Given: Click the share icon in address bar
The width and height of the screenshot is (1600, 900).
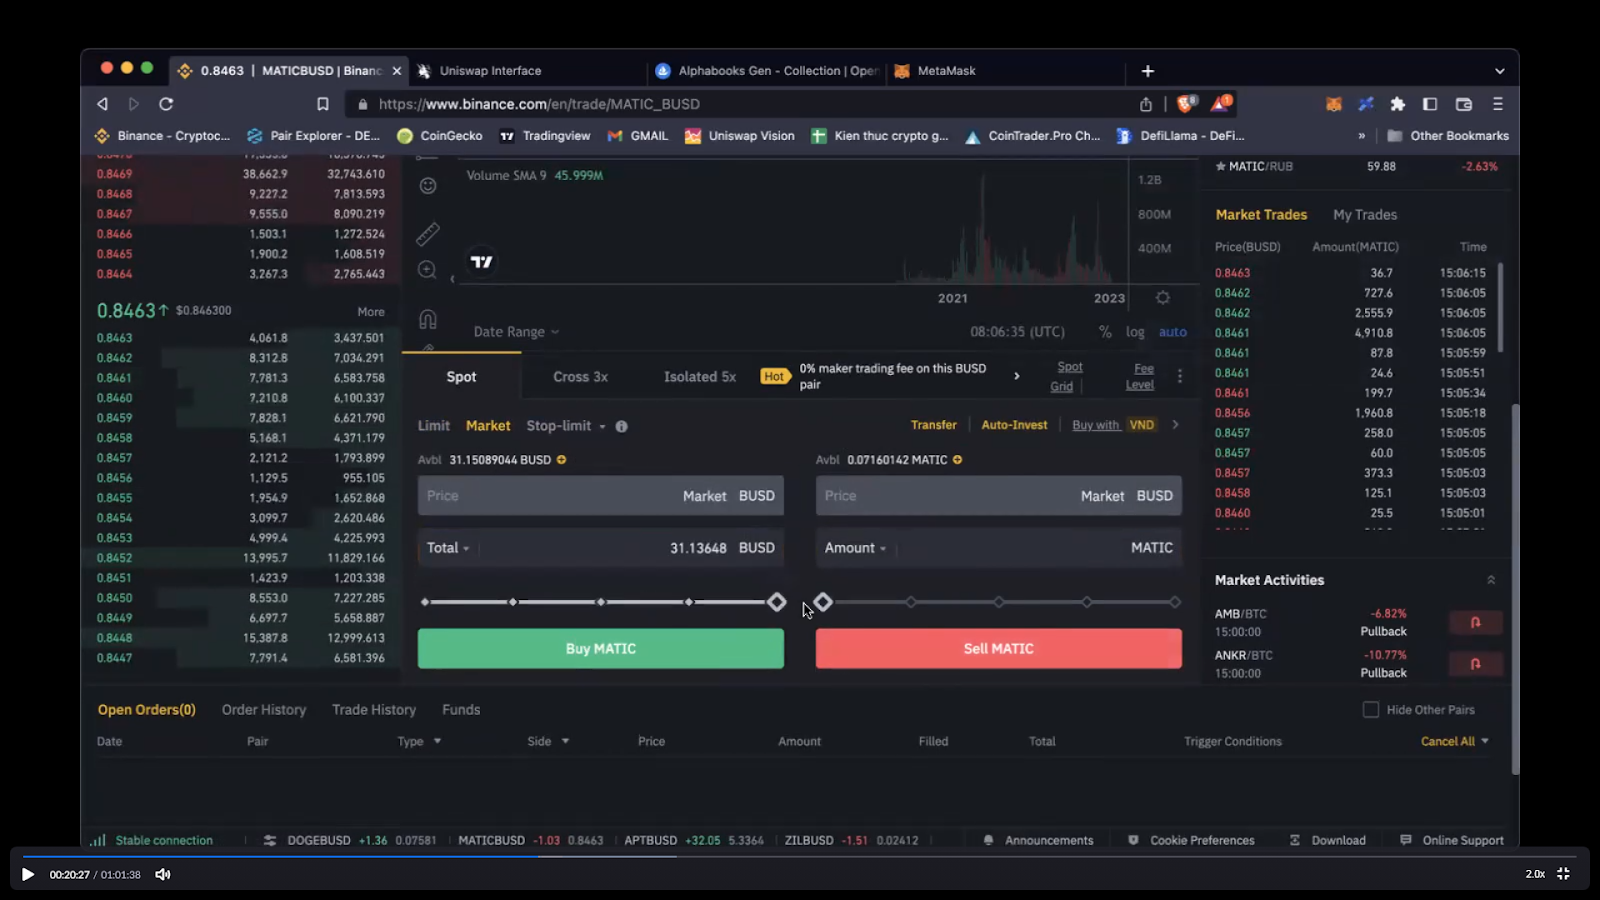Looking at the screenshot, I should point(1146,104).
